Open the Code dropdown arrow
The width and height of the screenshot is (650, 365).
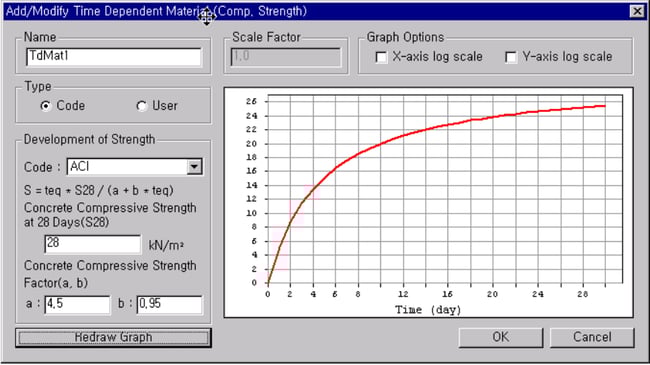click(x=194, y=167)
